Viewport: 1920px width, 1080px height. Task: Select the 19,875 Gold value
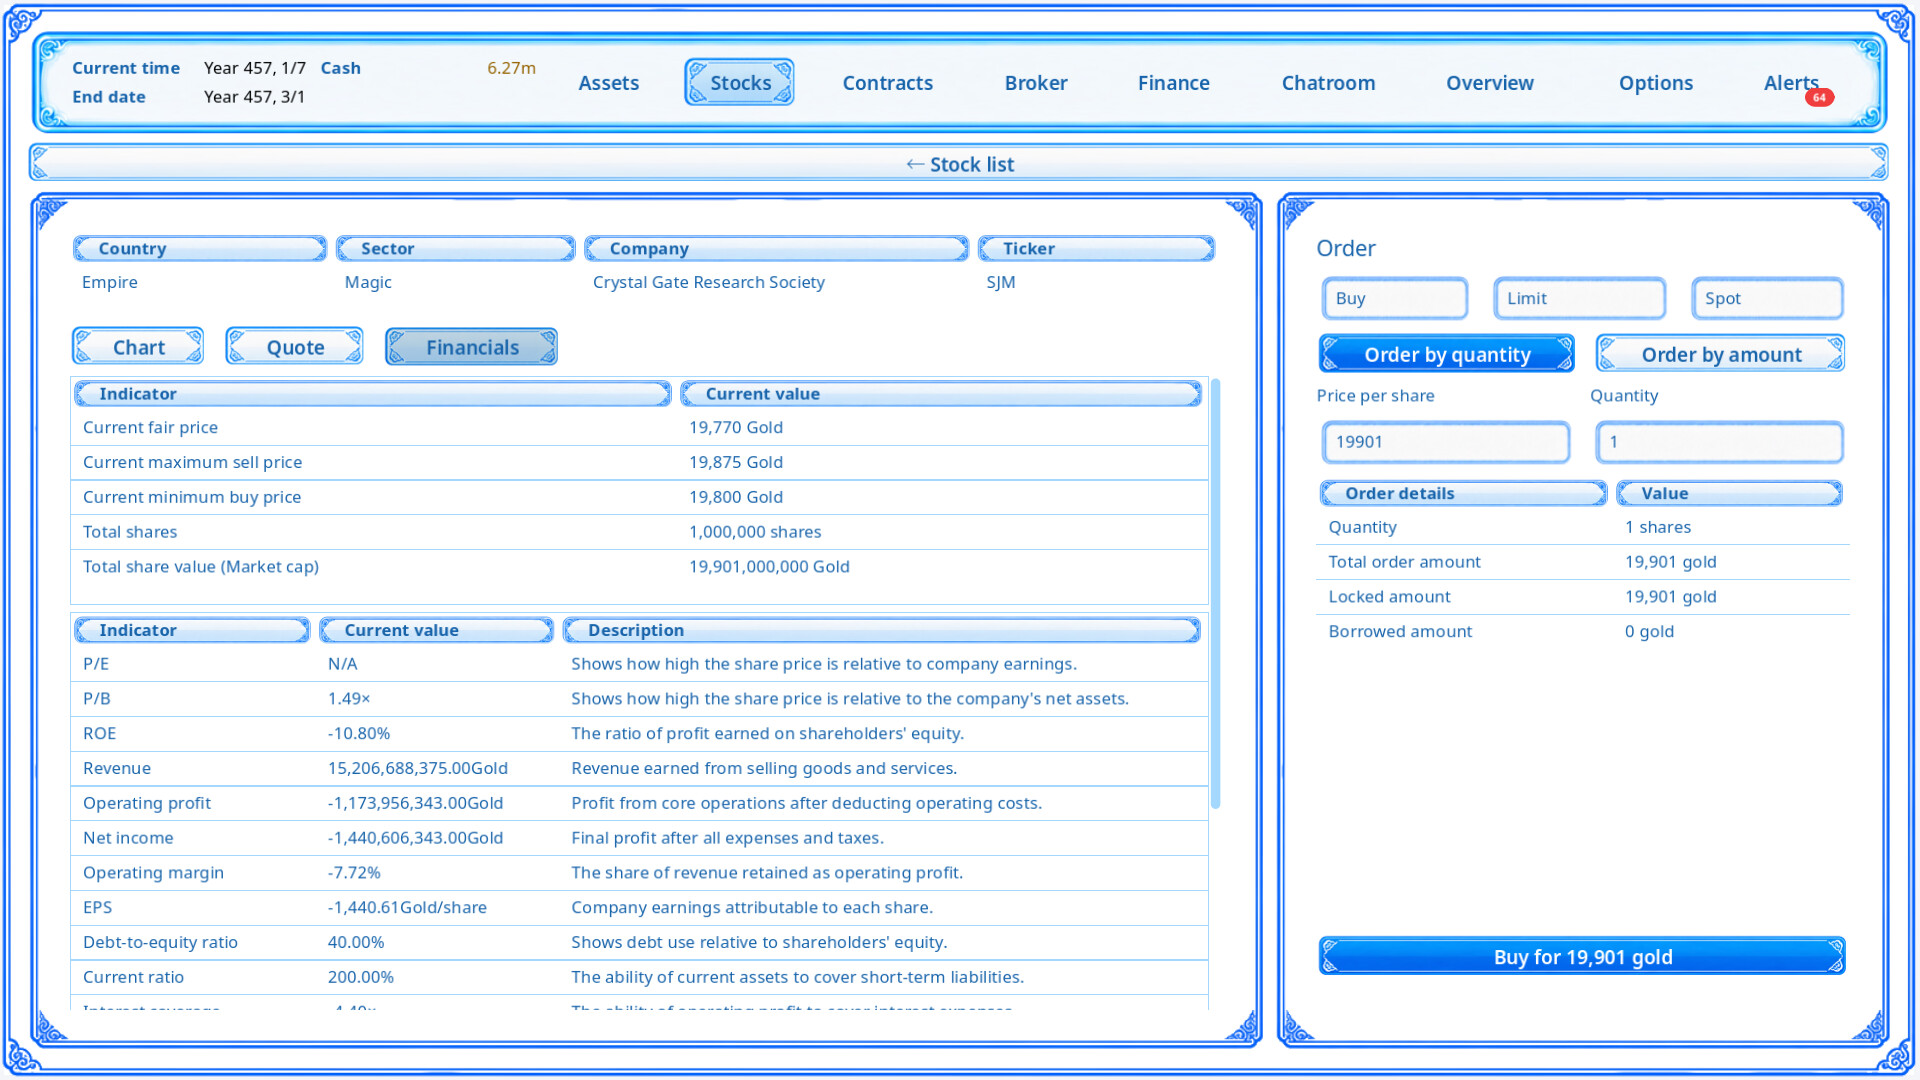tap(736, 462)
